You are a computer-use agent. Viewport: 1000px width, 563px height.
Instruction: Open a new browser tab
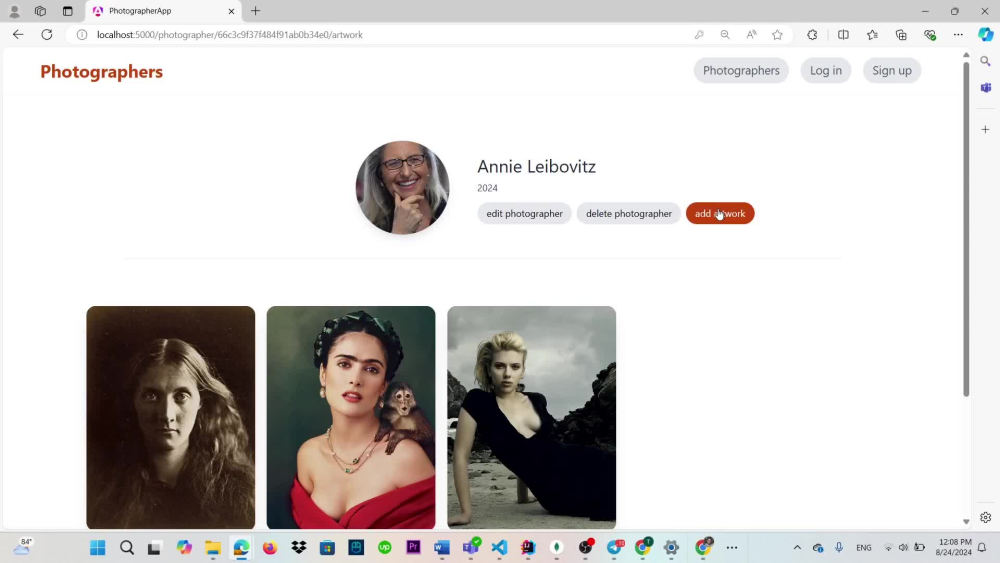[x=255, y=11]
